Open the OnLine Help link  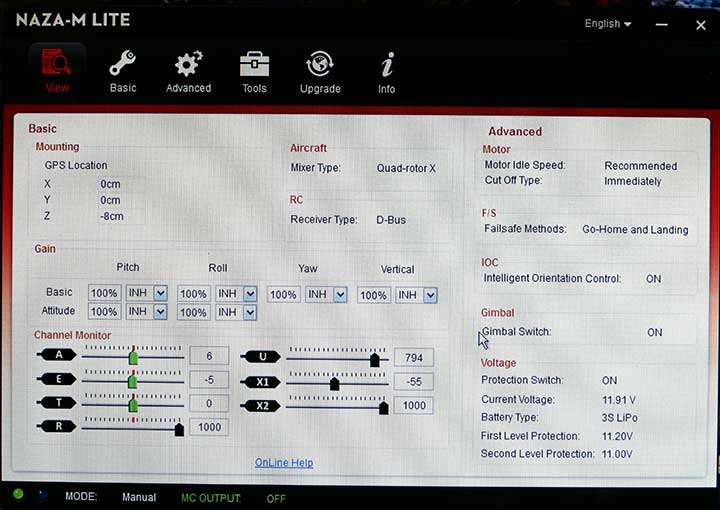[x=284, y=462]
